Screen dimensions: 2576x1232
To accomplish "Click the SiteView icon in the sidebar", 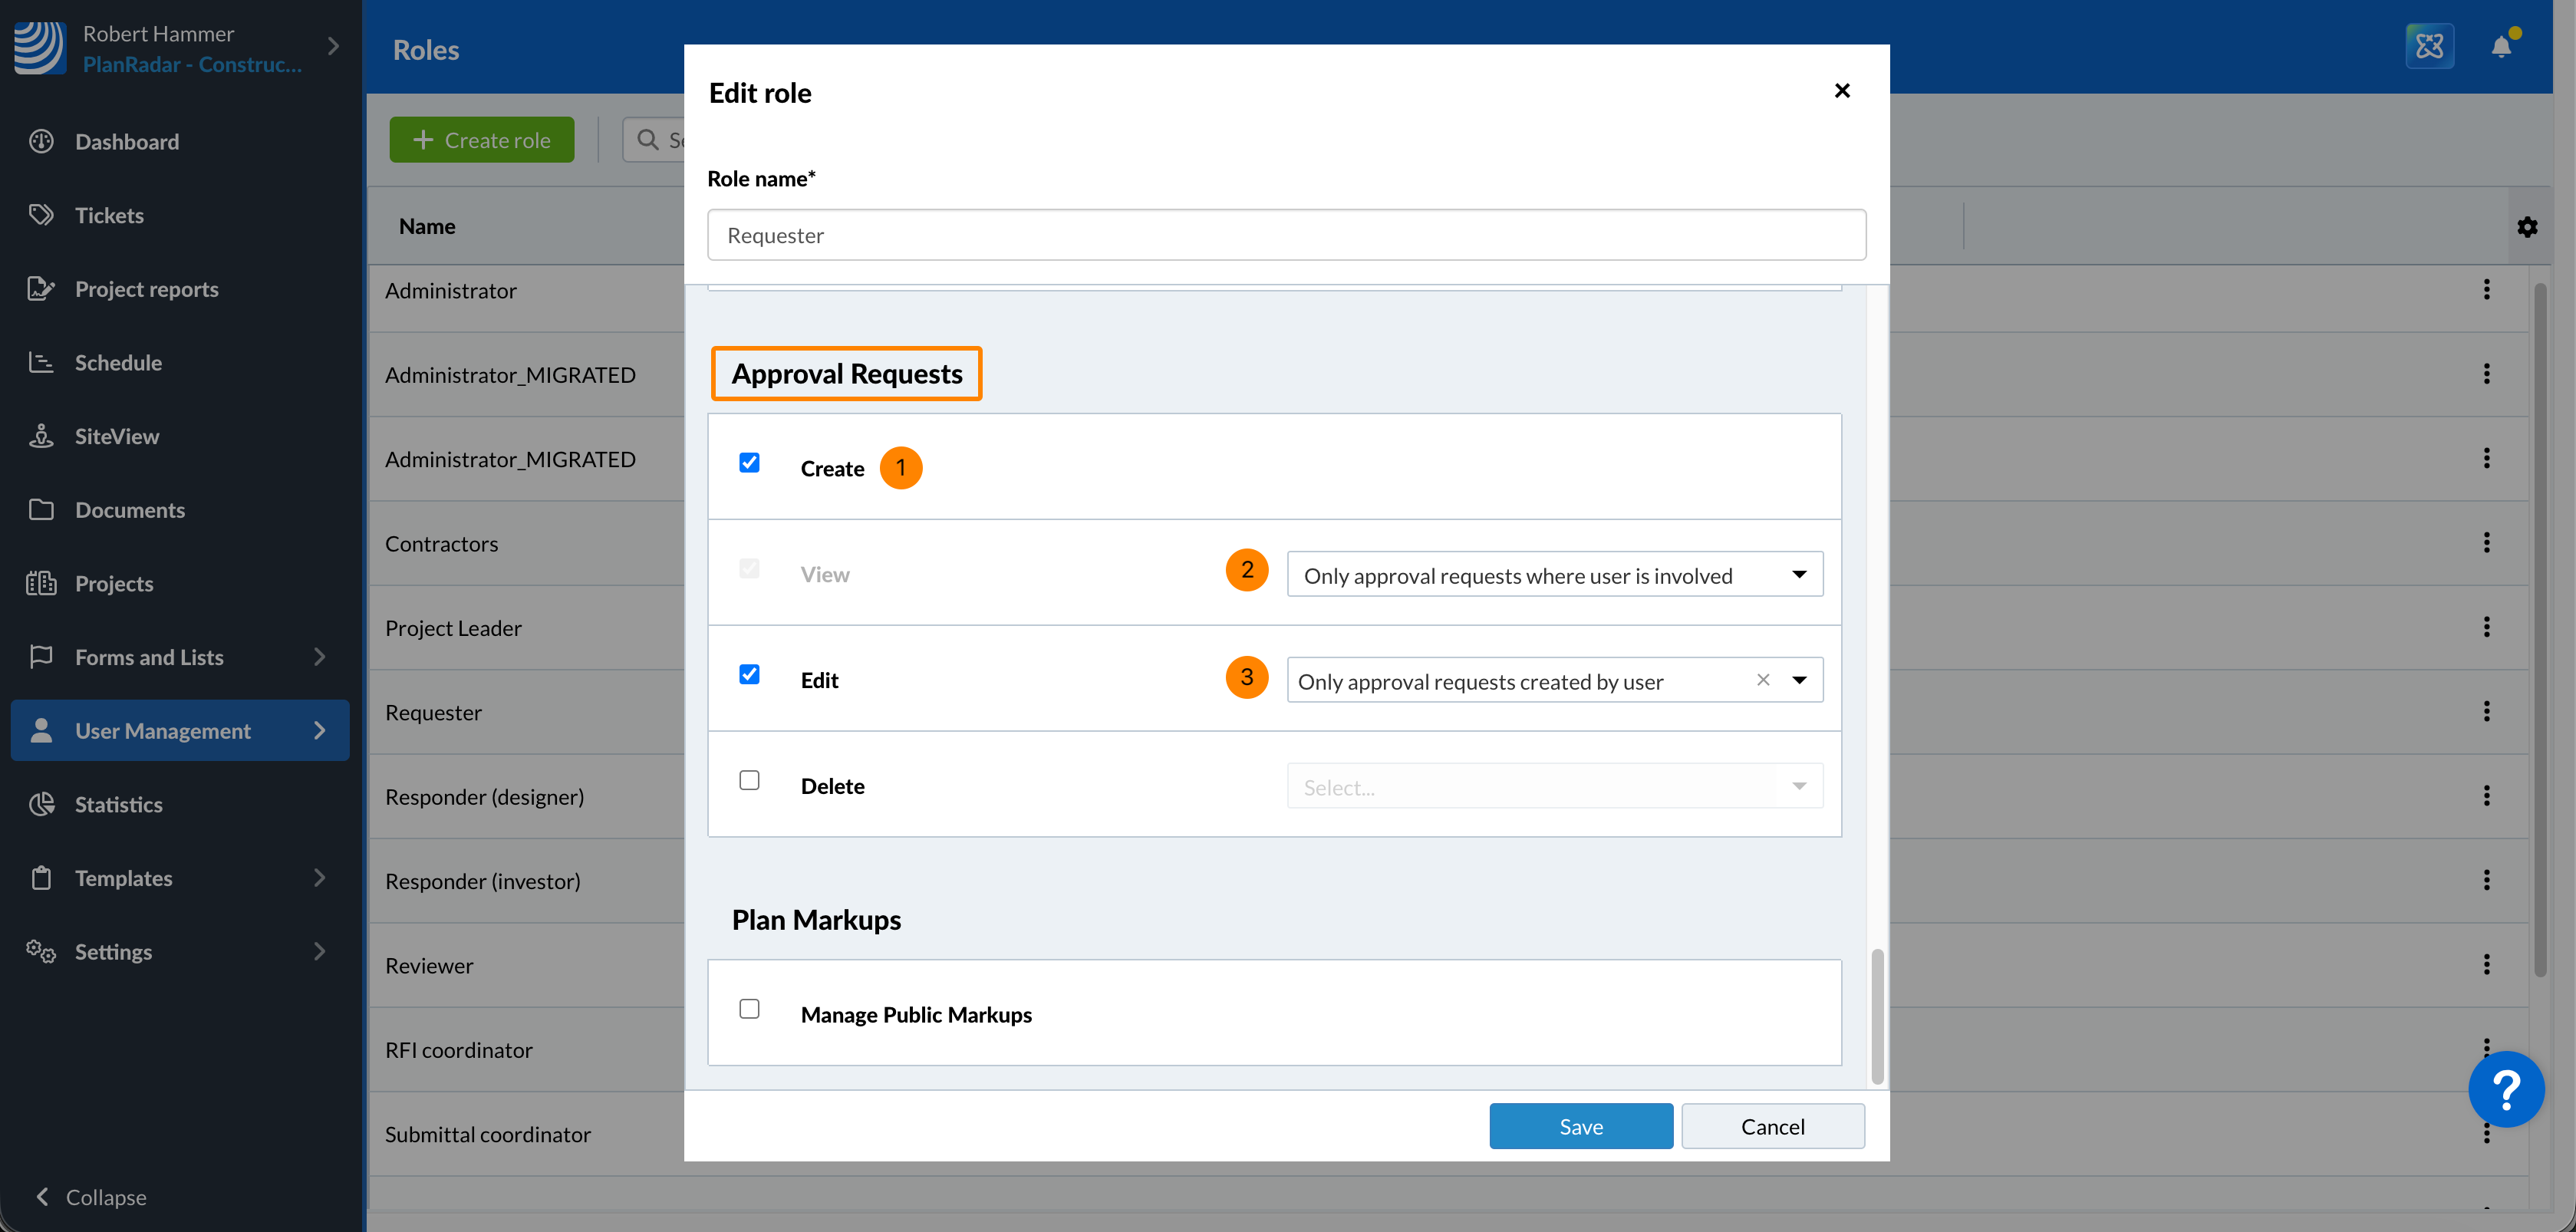I will [41, 436].
